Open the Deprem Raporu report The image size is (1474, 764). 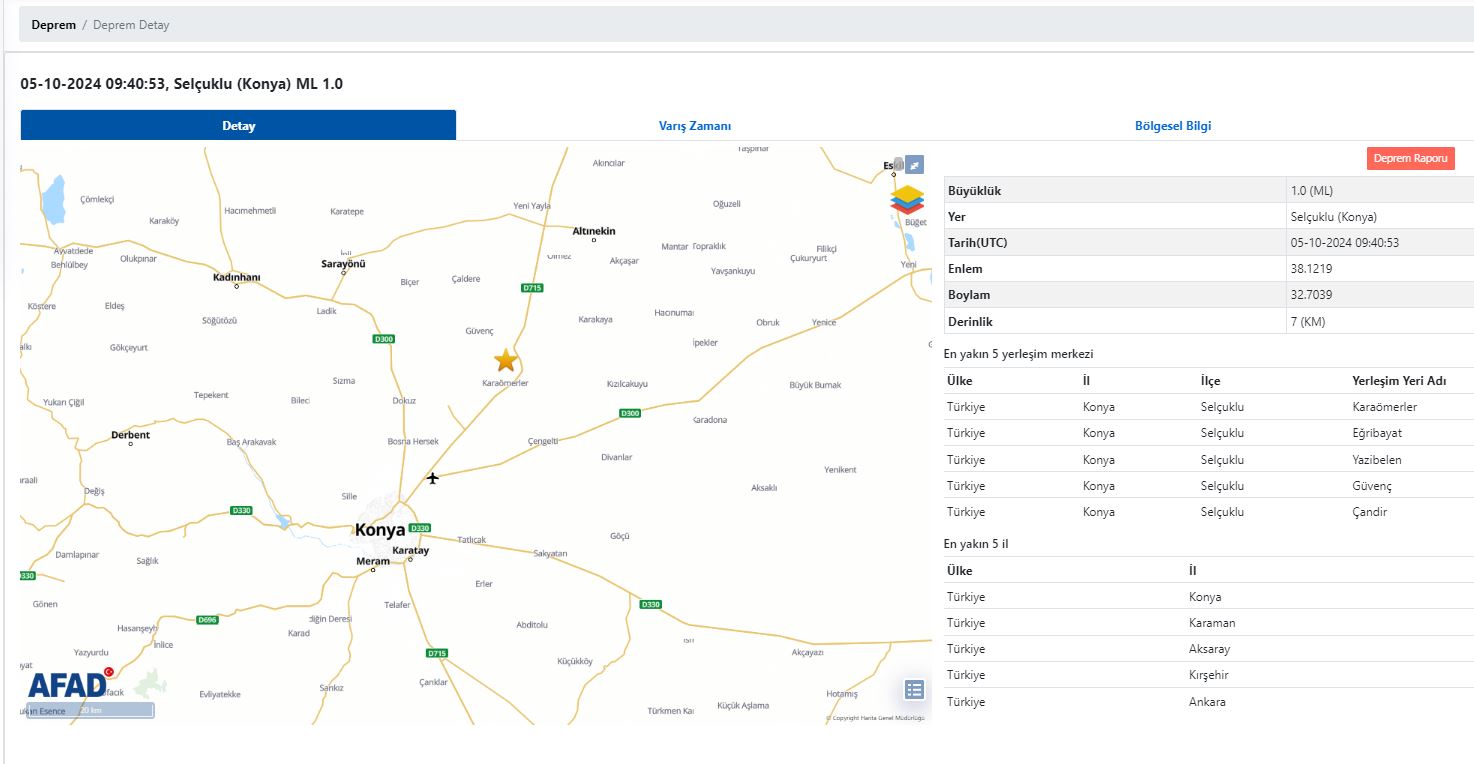pyautogui.click(x=1411, y=158)
